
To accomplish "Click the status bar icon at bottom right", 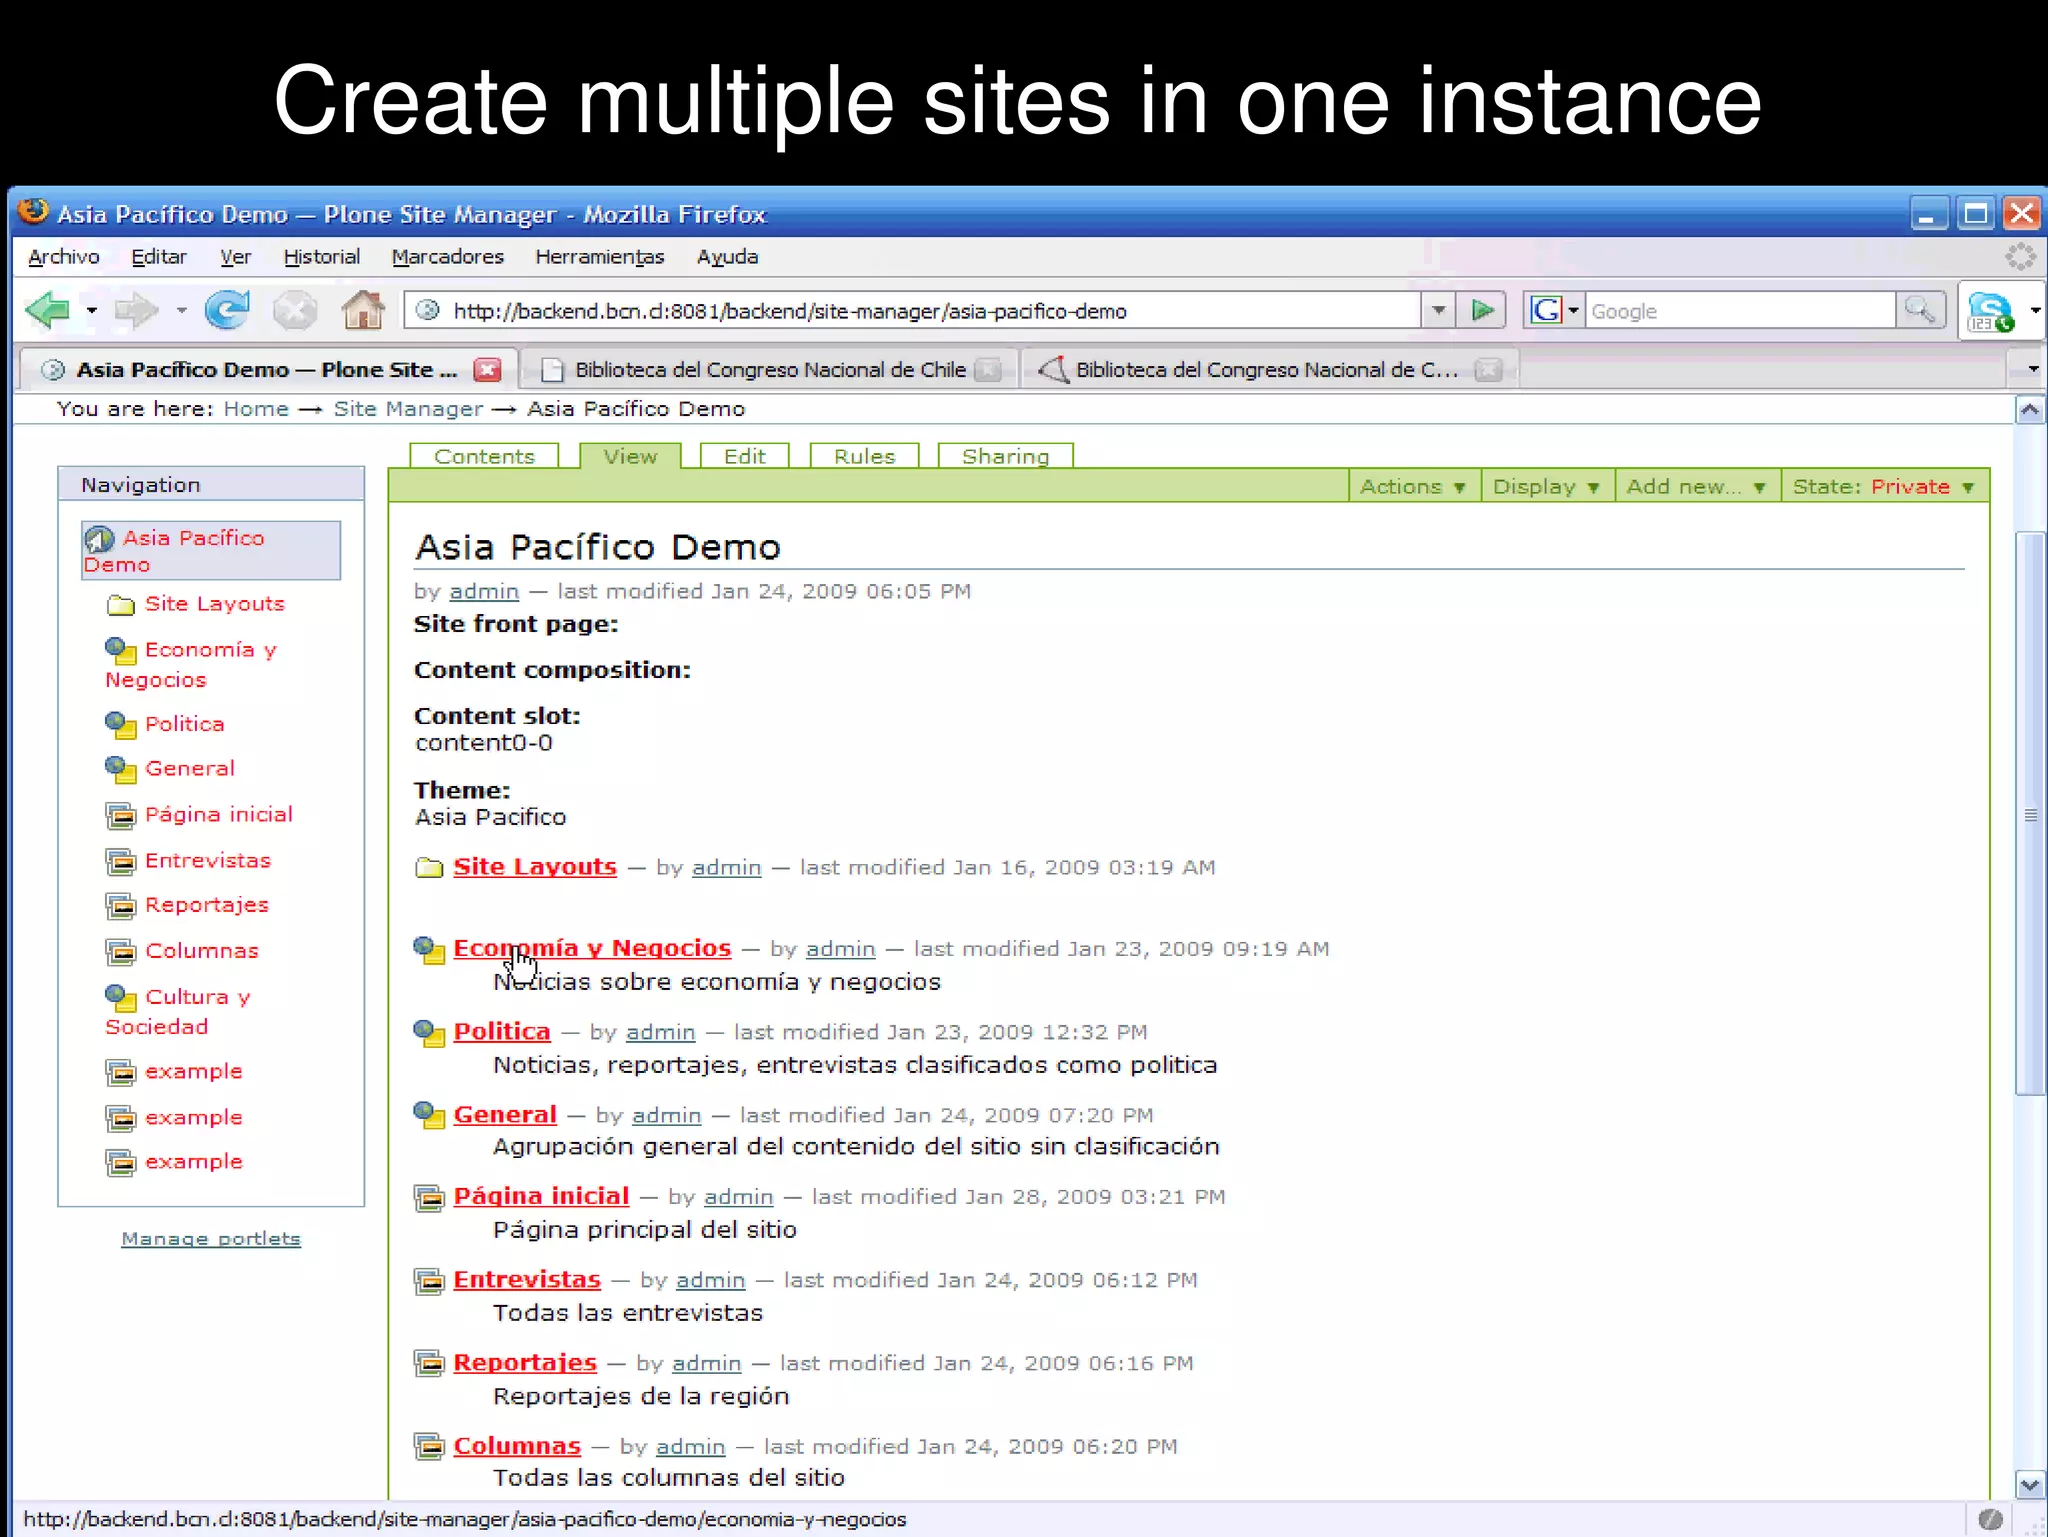I will coord(1990,1520).
